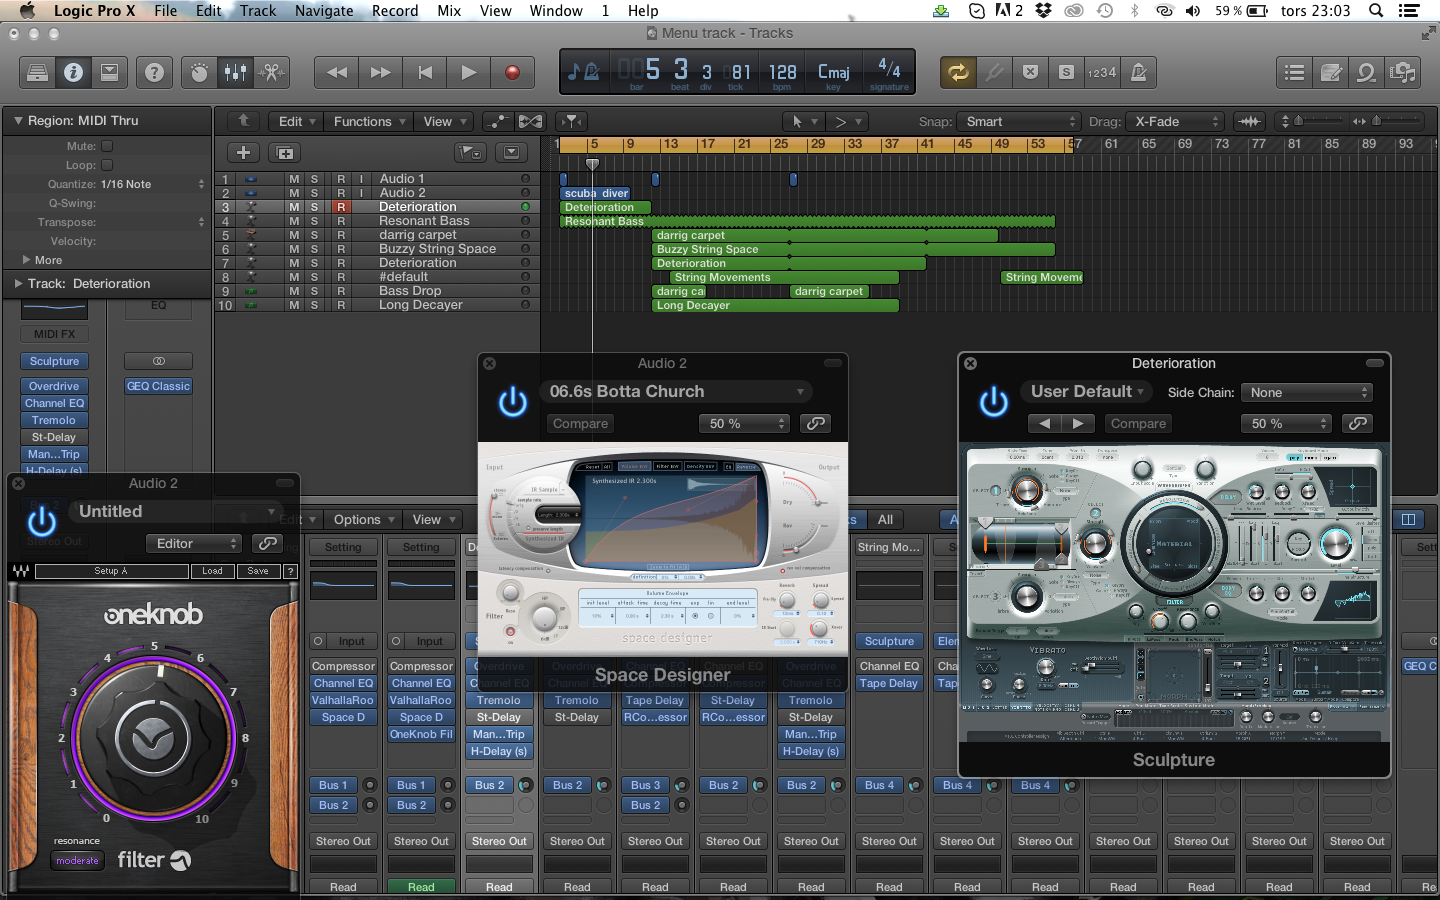This screenshot has width=1440, height=900.
Task: Open the Note Pad panel
Action: click(x=1331, y=72)
